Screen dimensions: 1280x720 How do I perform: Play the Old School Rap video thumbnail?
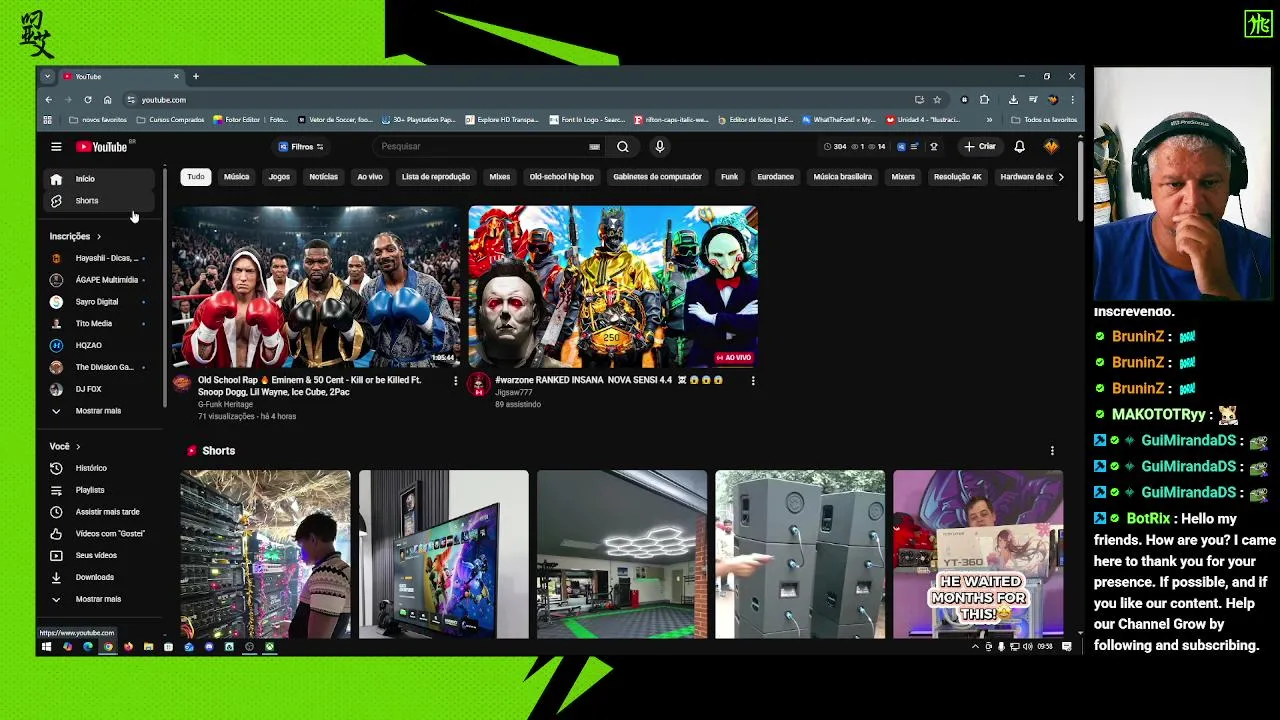(316, 287)
